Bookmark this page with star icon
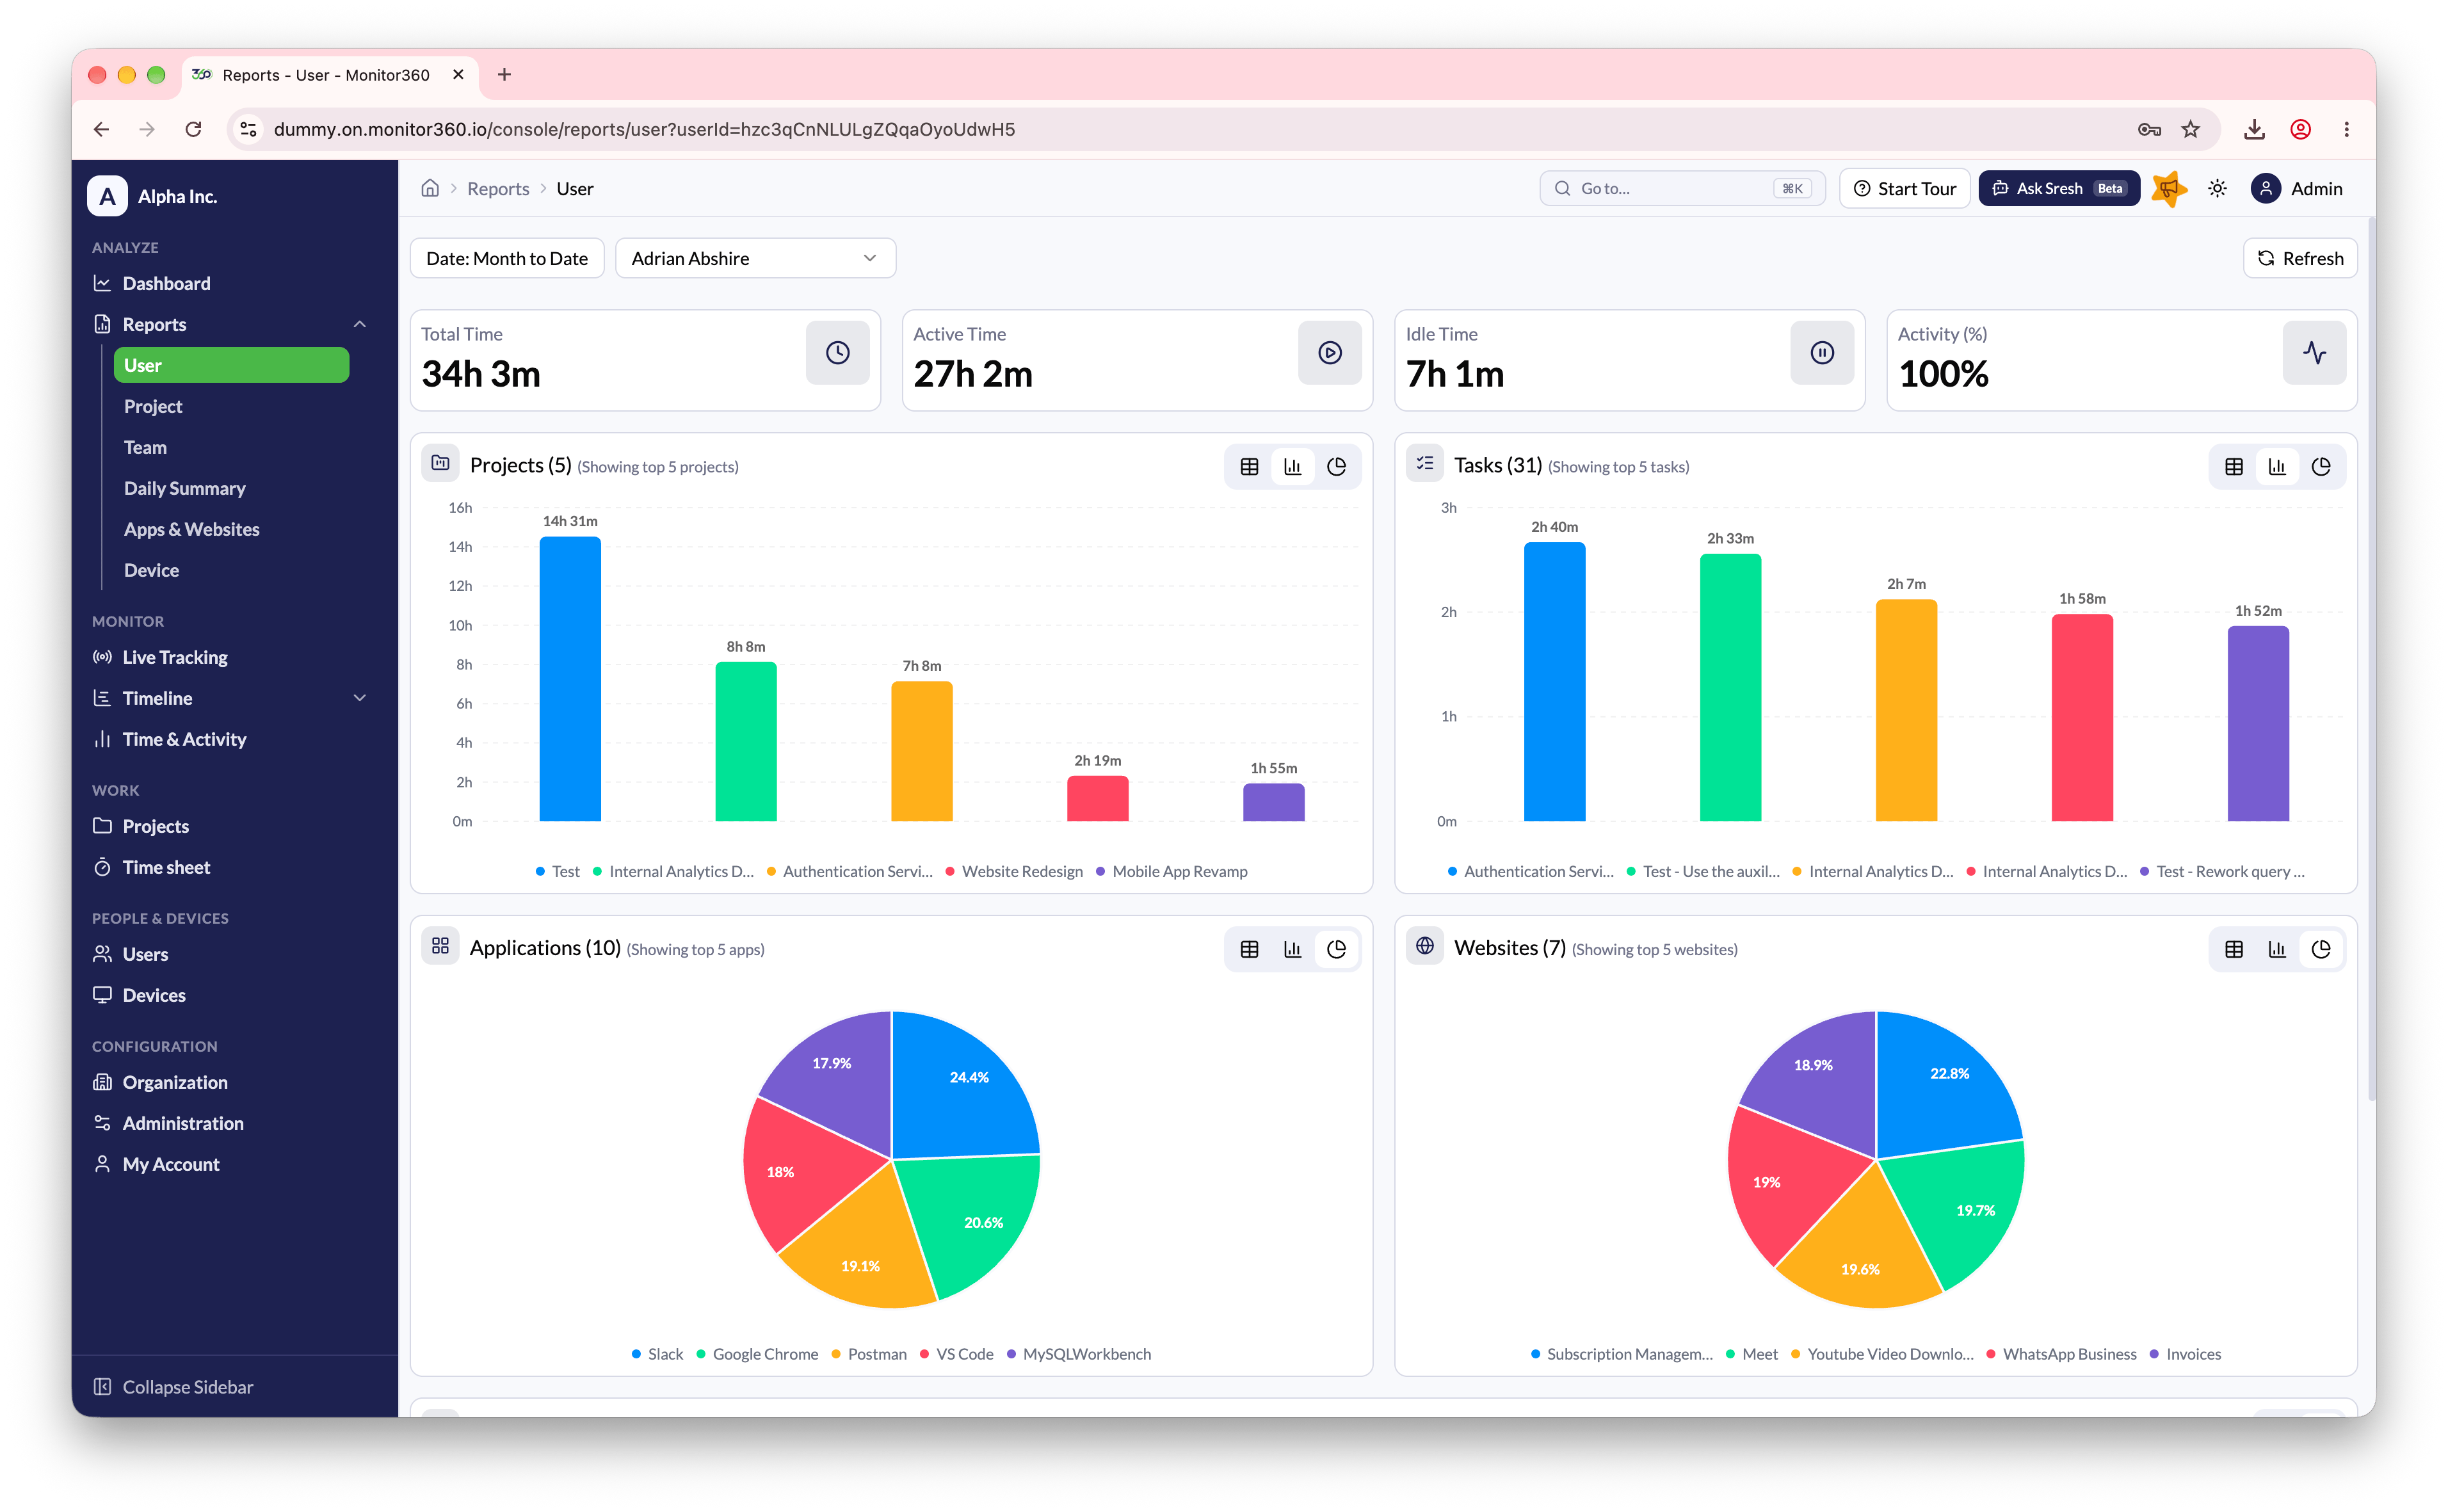 coord(2190,129)
